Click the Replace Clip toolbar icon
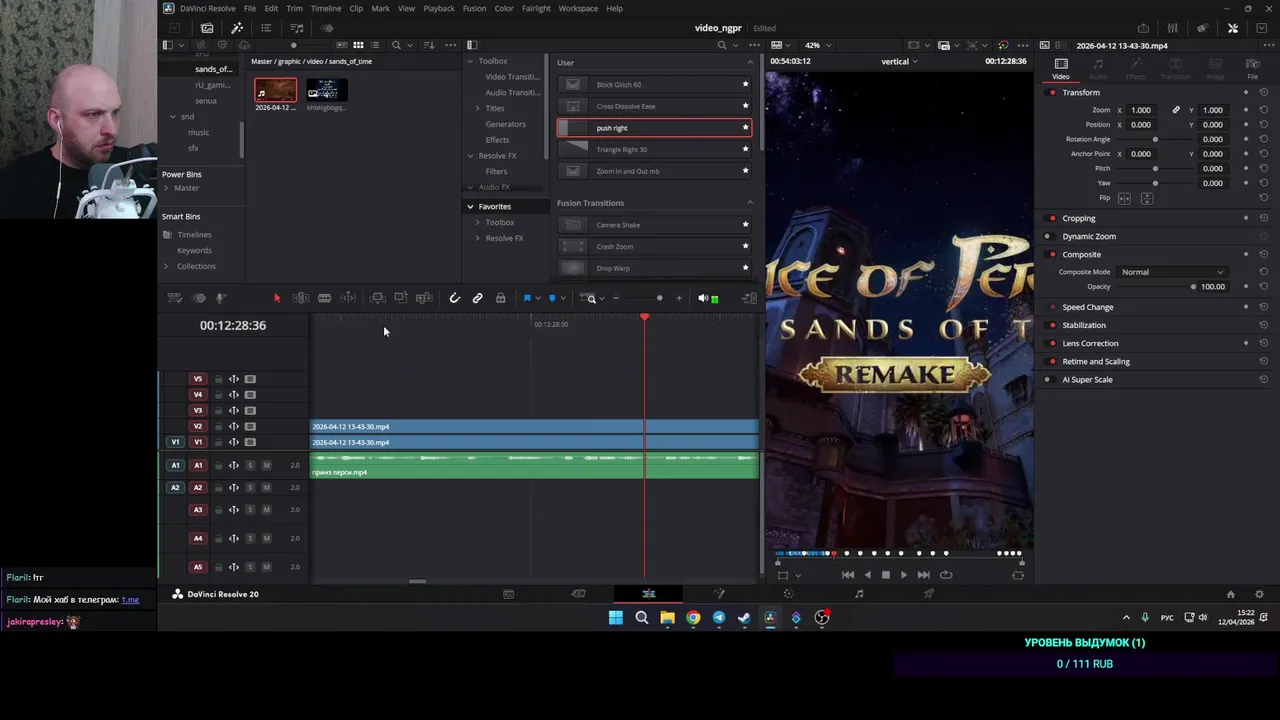The width and height of the screenshot is (1280, 720). (424, 298)
